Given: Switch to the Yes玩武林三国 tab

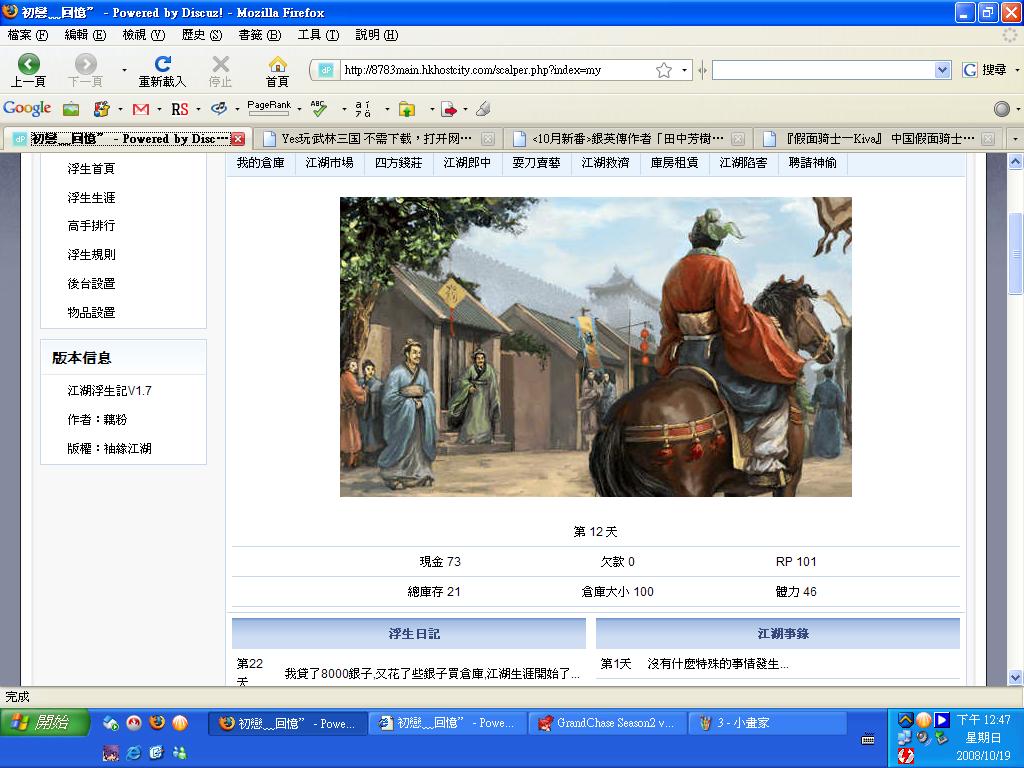Looking at the screenshot, I should (x=377, y=139).
